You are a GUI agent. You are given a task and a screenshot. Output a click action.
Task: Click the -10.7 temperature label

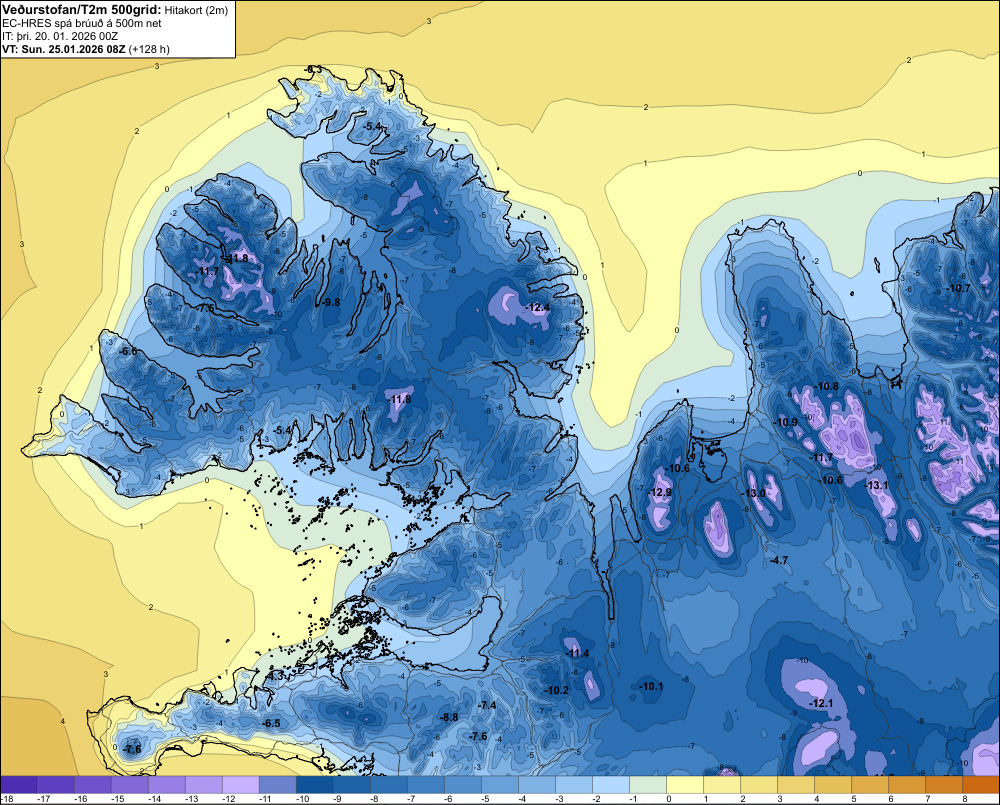959,288
